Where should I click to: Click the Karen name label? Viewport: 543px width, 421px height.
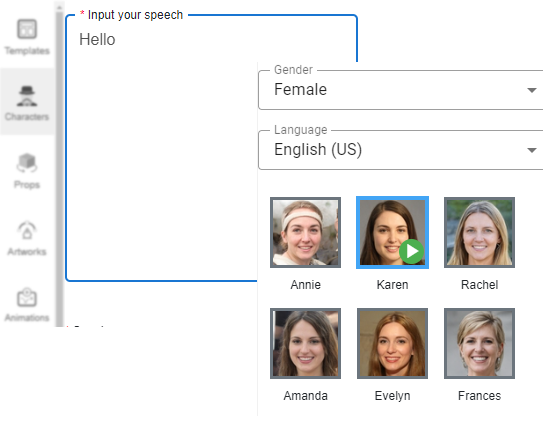[x=392, y=285]
